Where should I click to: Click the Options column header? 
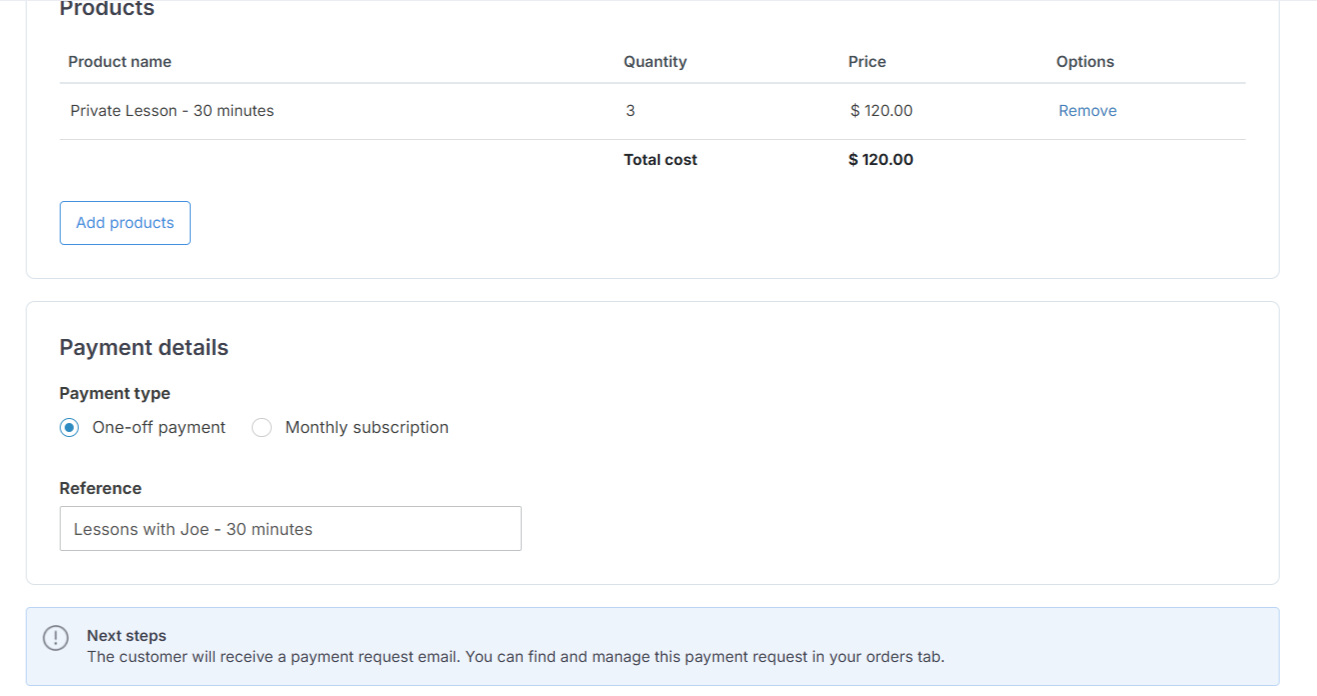(1084, 61)
